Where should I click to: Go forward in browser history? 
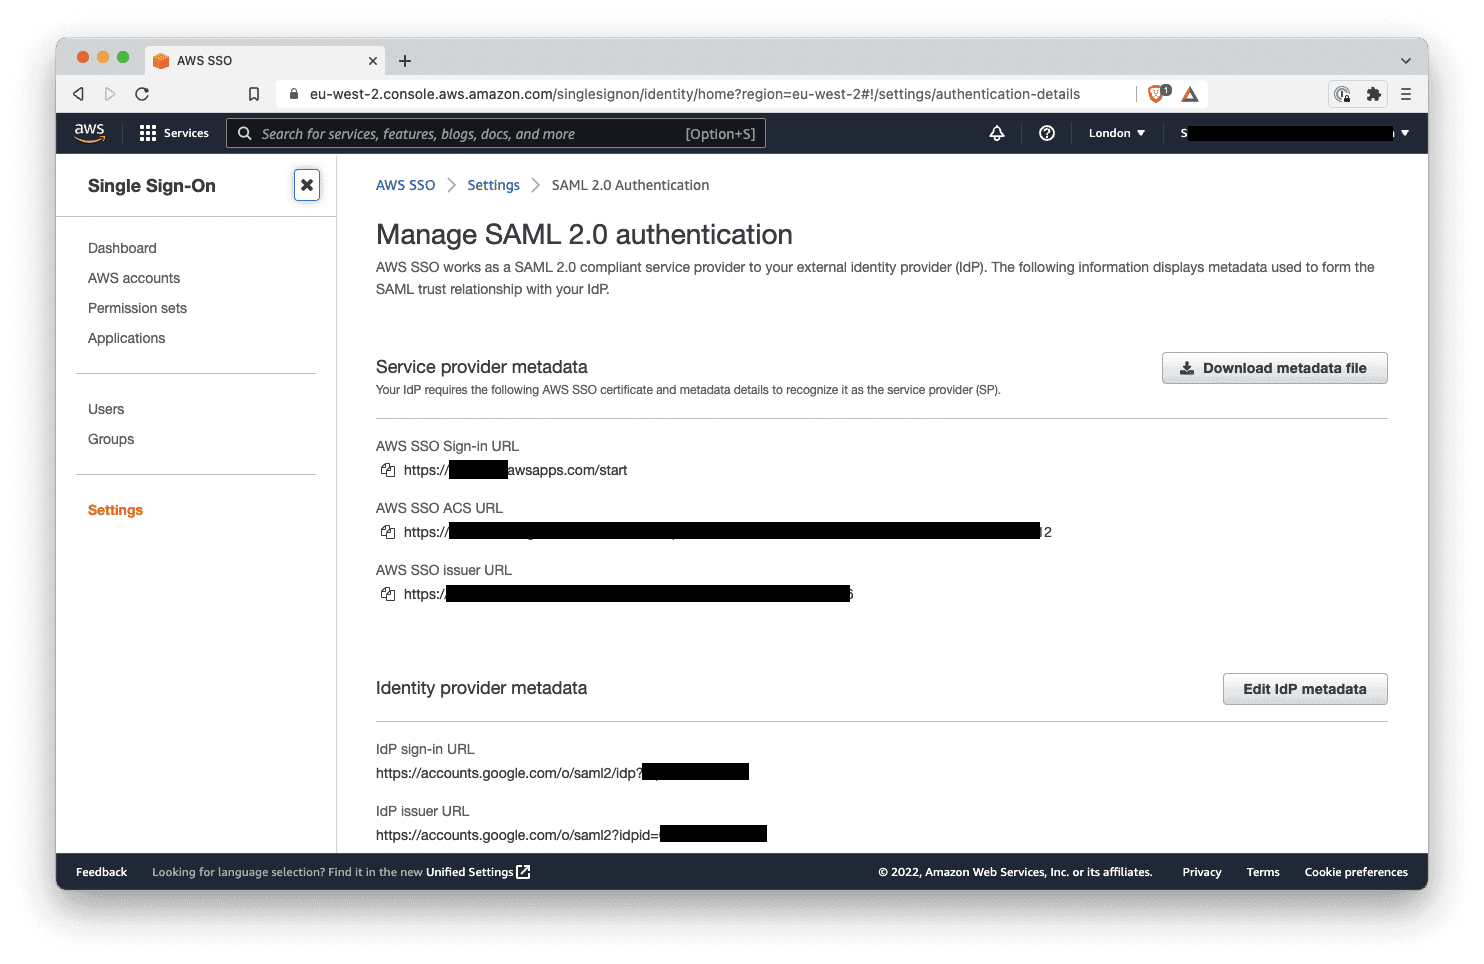110,94
